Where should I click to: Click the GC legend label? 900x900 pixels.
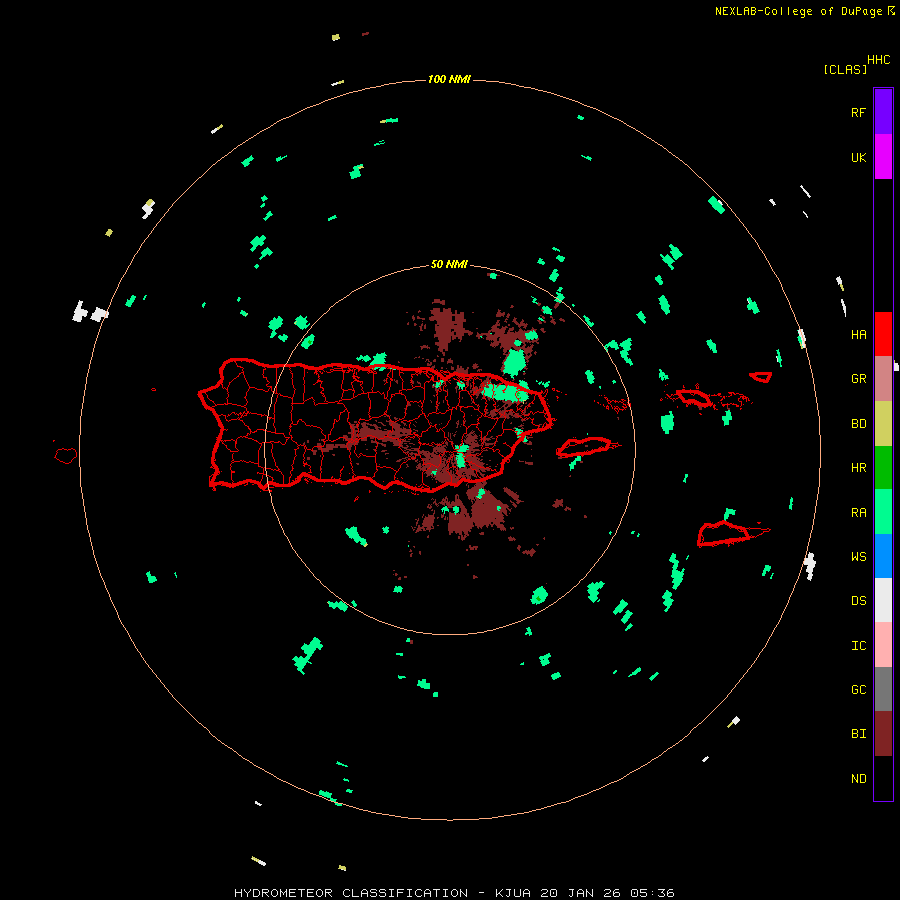click(858, 690)
